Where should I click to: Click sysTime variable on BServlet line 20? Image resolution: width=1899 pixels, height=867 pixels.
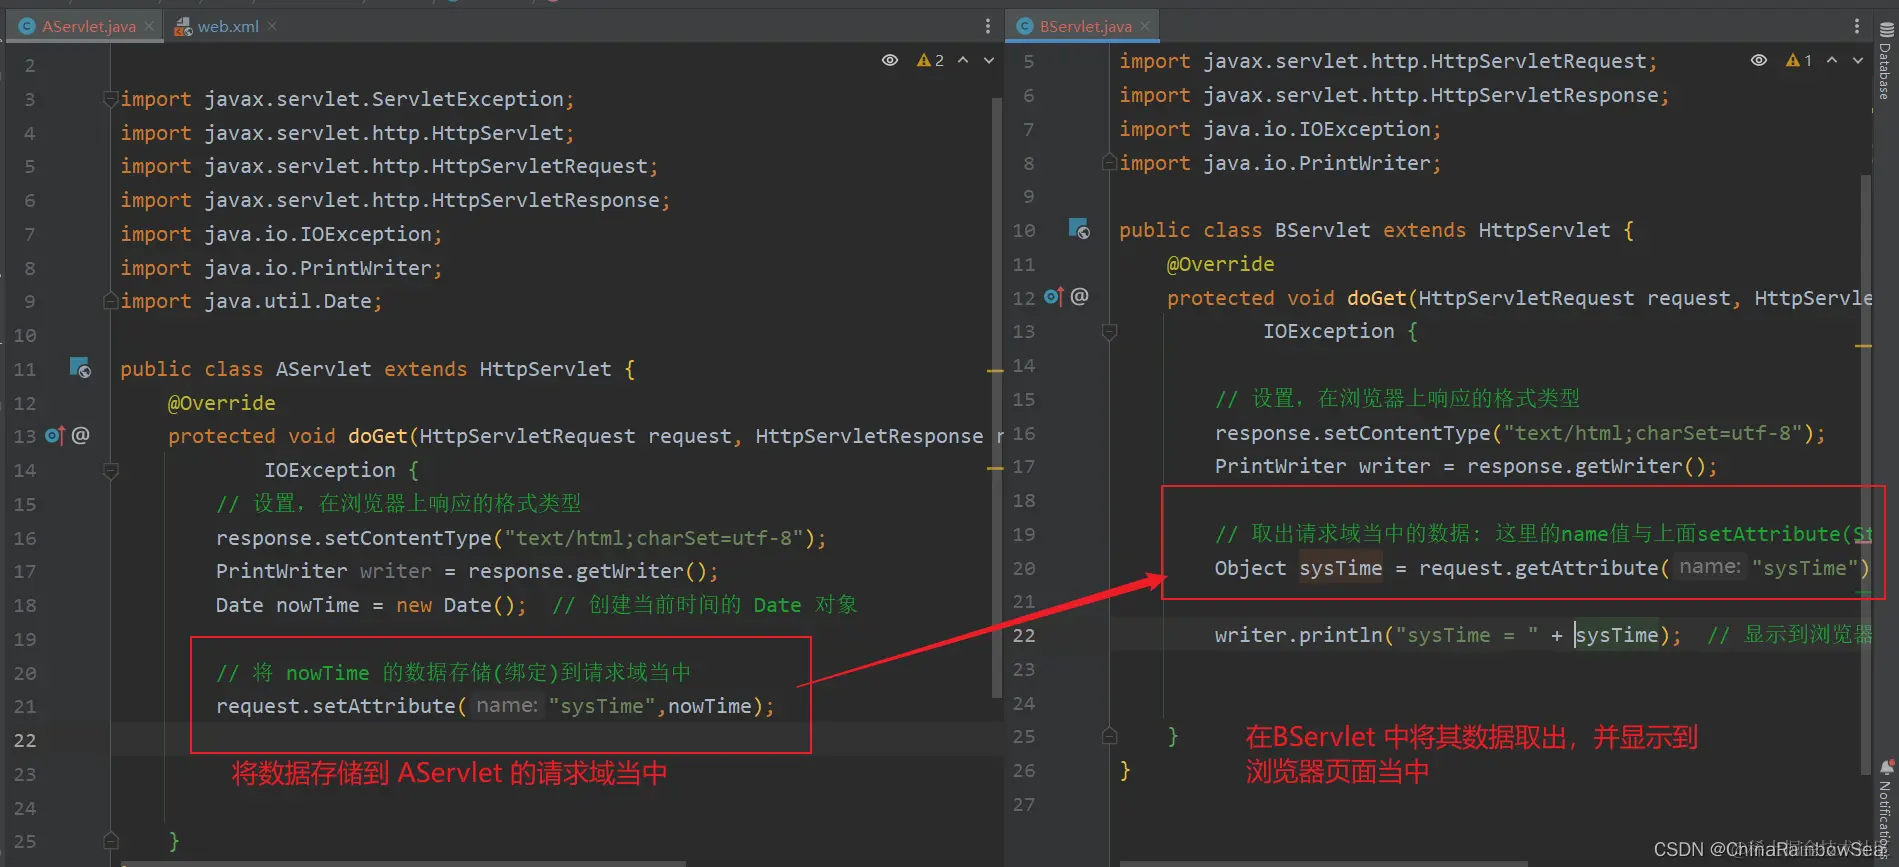tap(1340, 568)
